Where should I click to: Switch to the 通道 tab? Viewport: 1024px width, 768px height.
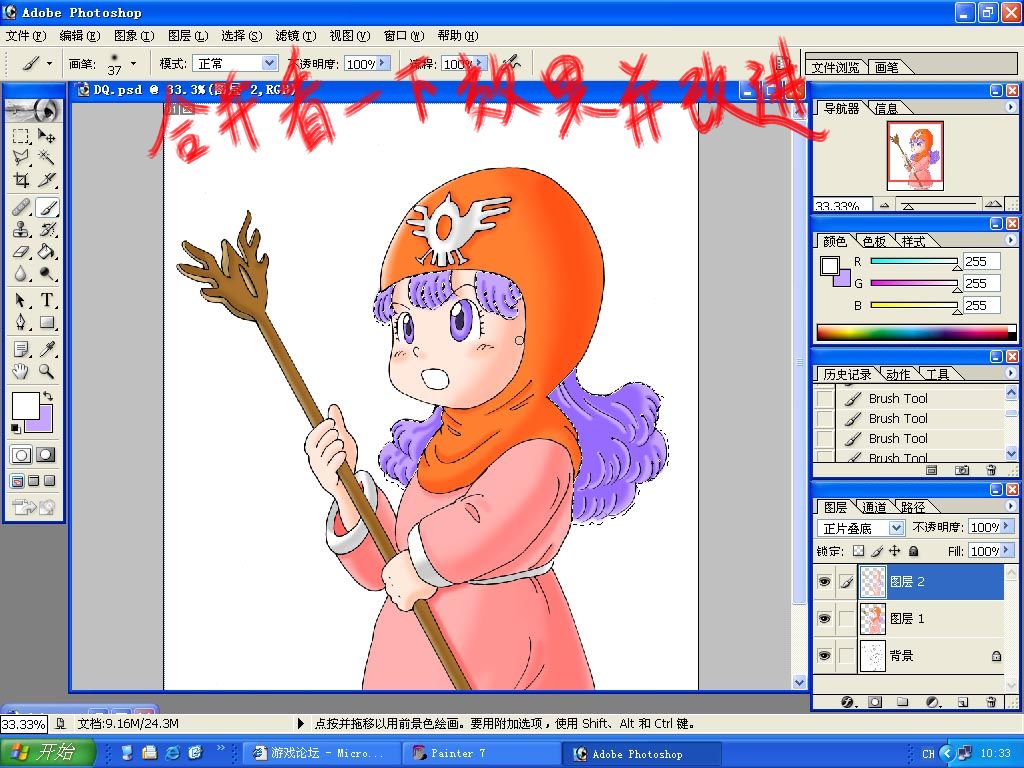[874, 507]
